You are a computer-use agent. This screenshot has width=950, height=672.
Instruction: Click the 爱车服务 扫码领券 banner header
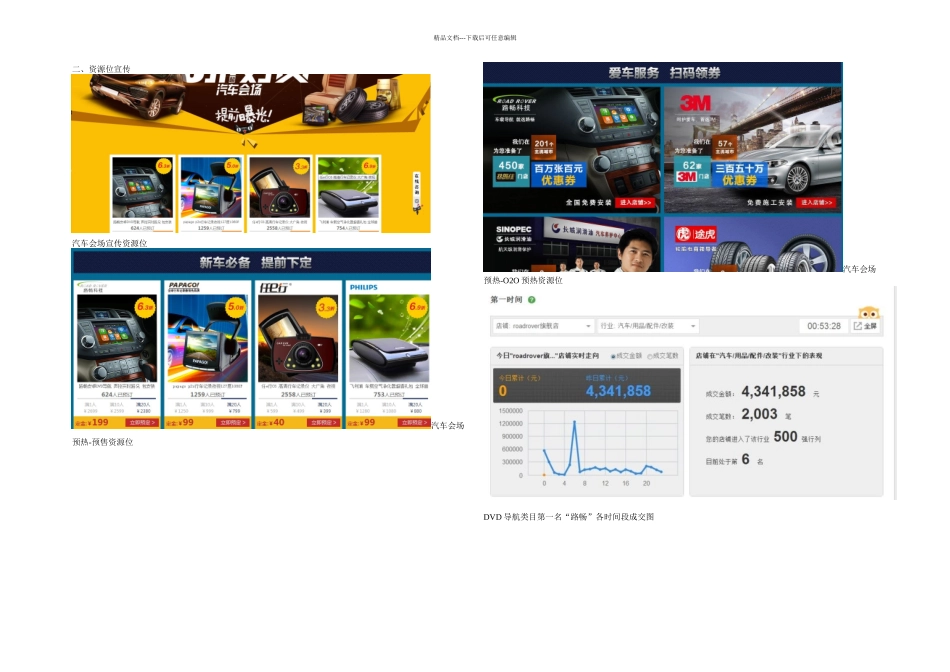(x=663, y=73)
